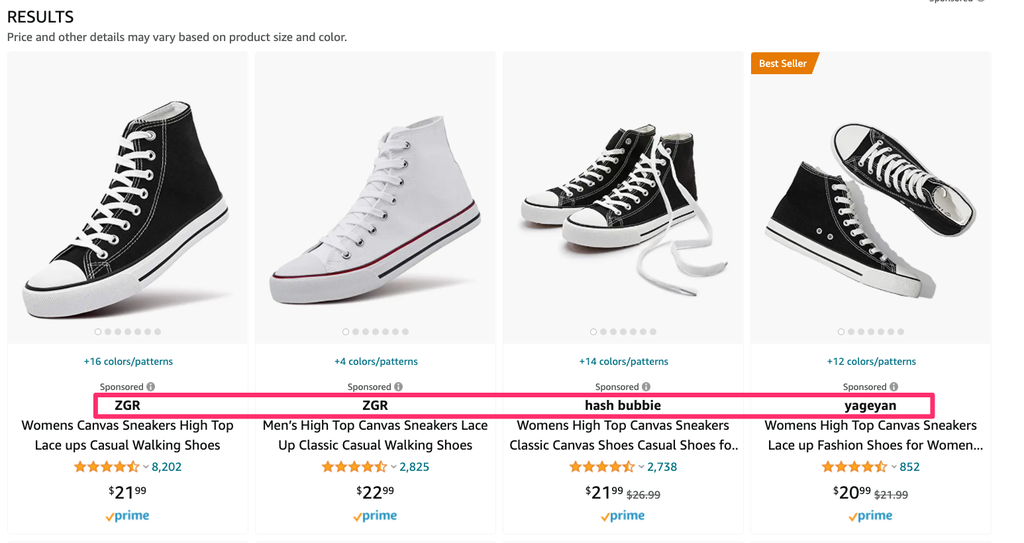Click Sponsored info icon on hash bubbie listing
1024x543 pixels.
pyautogui.click(x=647, y=387)
